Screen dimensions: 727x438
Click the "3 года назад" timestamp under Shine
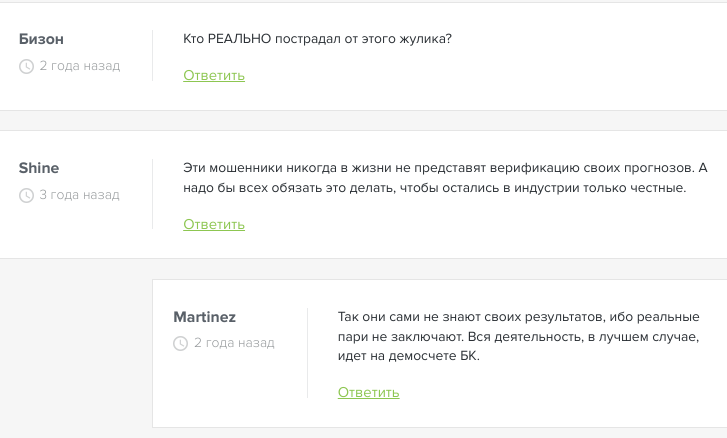(x=79, y=195)
